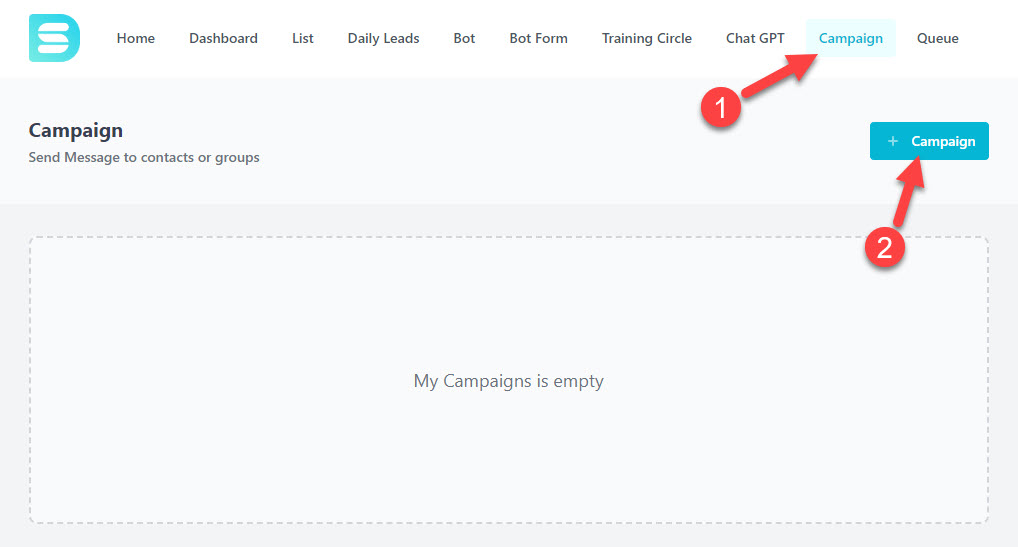Click 'Send Message to contacts or groups' subtitle
Screen dimensions: 1018x547
tap(144, 157)
